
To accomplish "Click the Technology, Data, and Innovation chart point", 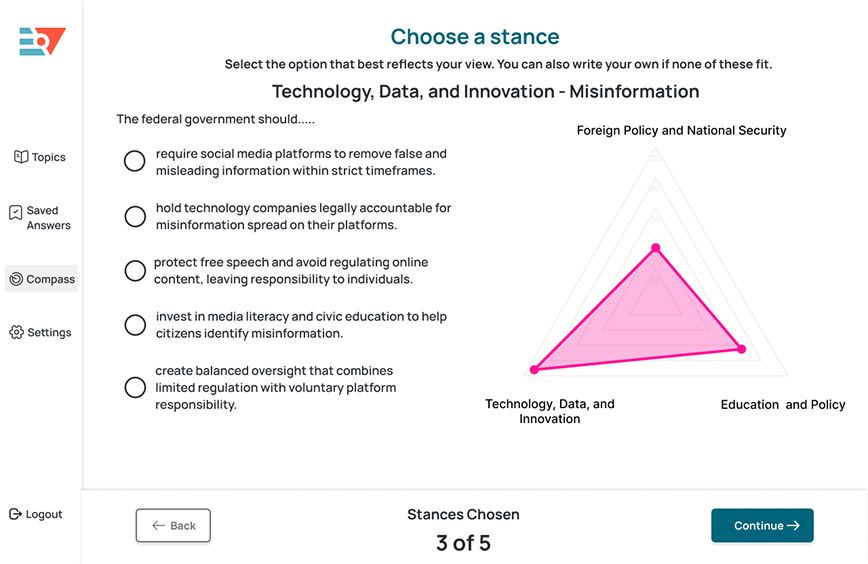I will (534, 370).
